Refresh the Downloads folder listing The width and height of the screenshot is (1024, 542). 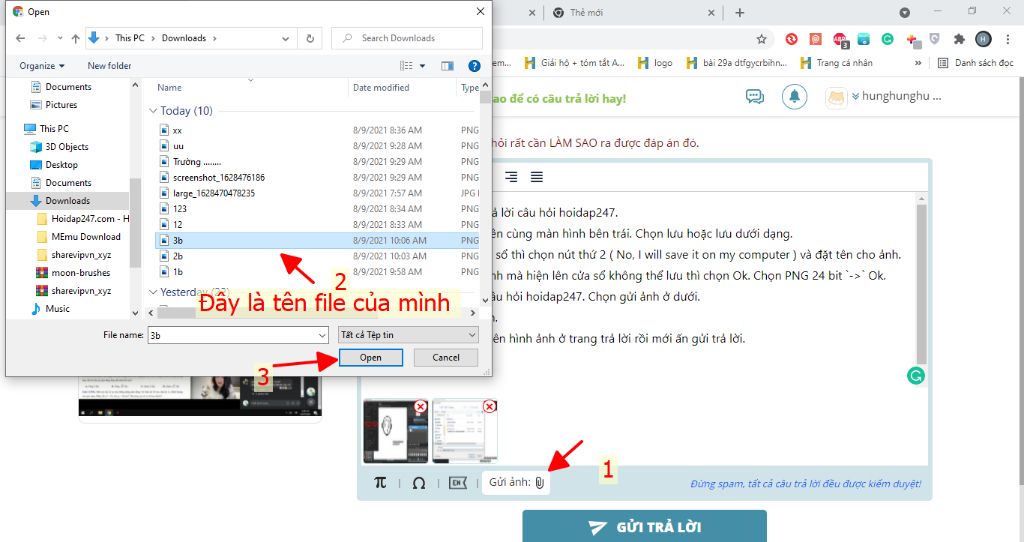(310, 39)
